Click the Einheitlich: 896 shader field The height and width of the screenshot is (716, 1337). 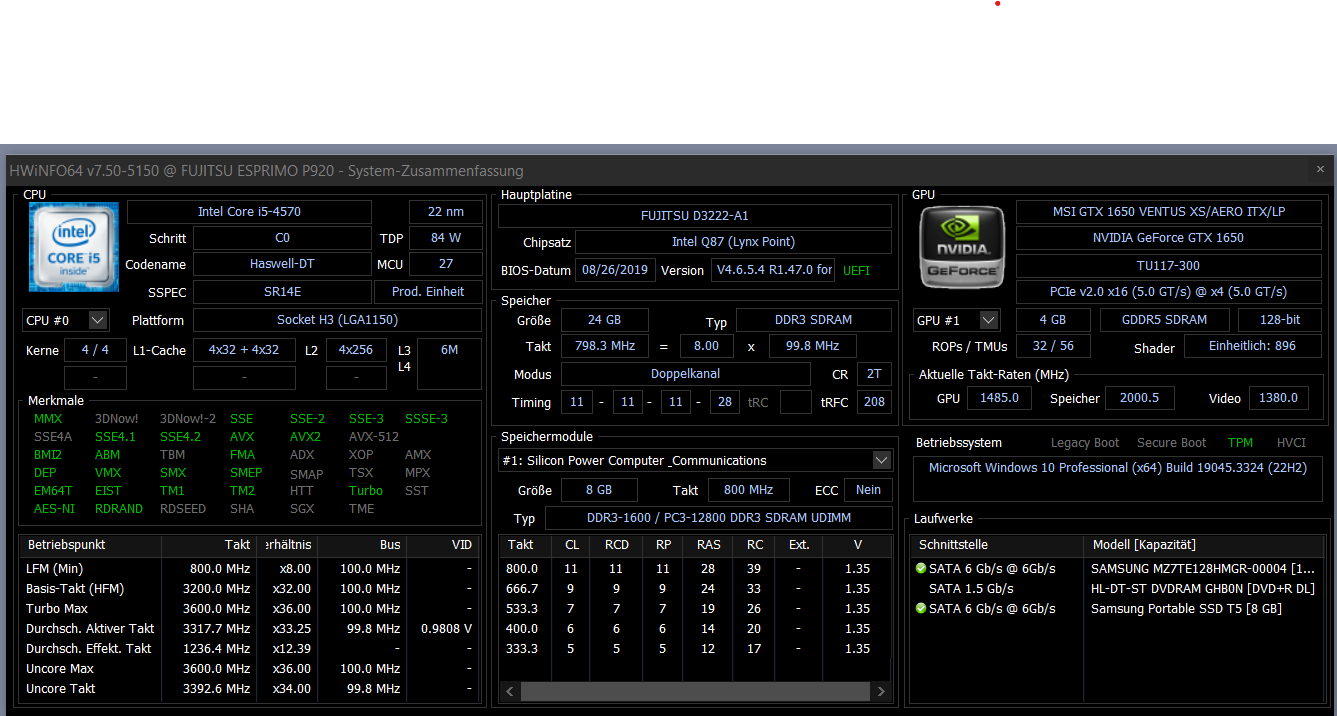[x=1252, y=346]
